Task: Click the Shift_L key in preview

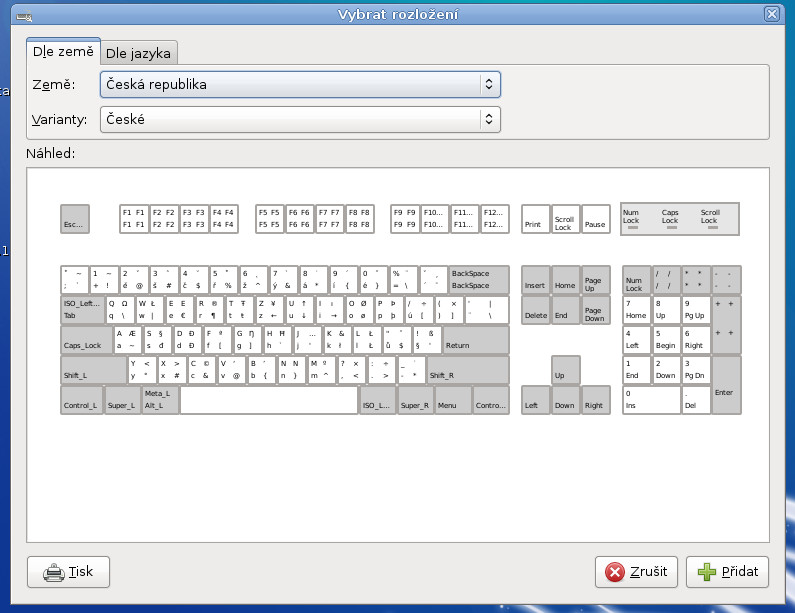Action: (x=93, y=370)
